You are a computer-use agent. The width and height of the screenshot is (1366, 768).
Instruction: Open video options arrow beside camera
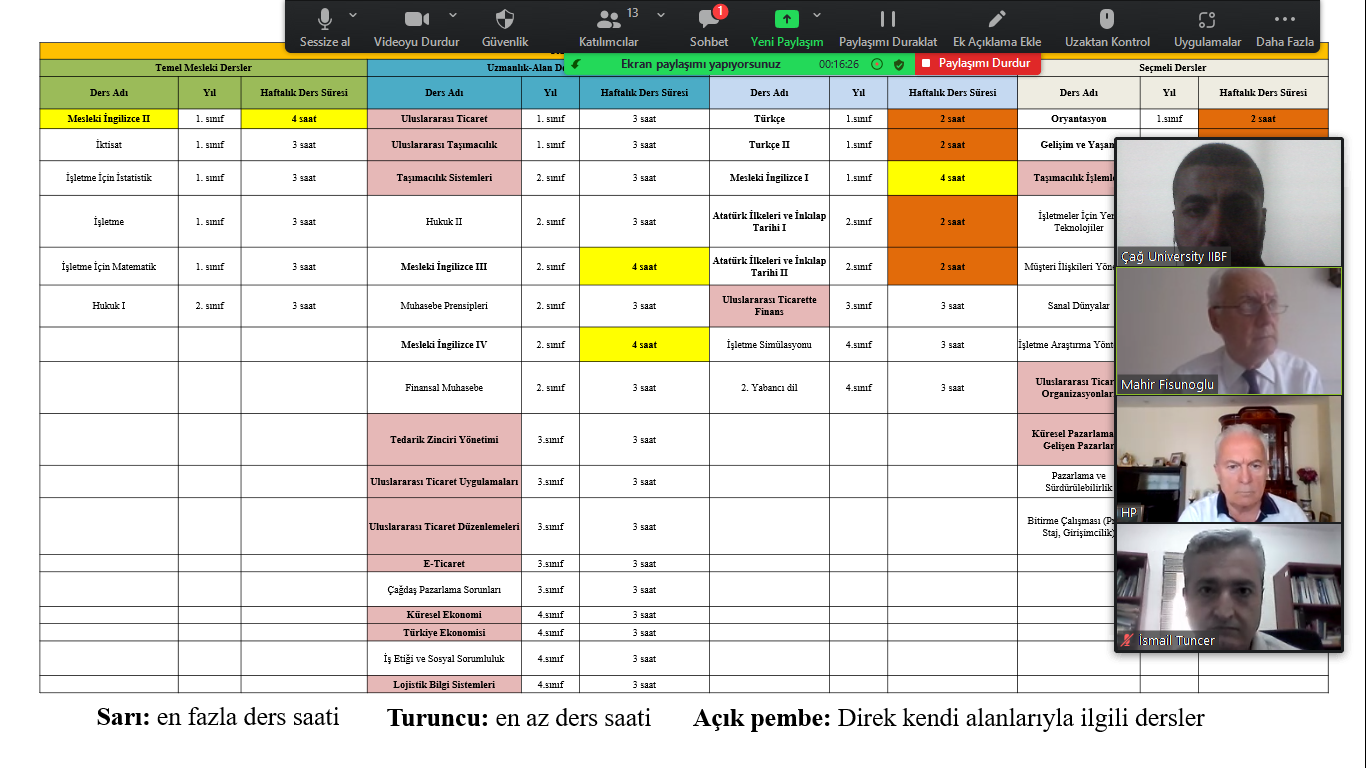point(453,15)
